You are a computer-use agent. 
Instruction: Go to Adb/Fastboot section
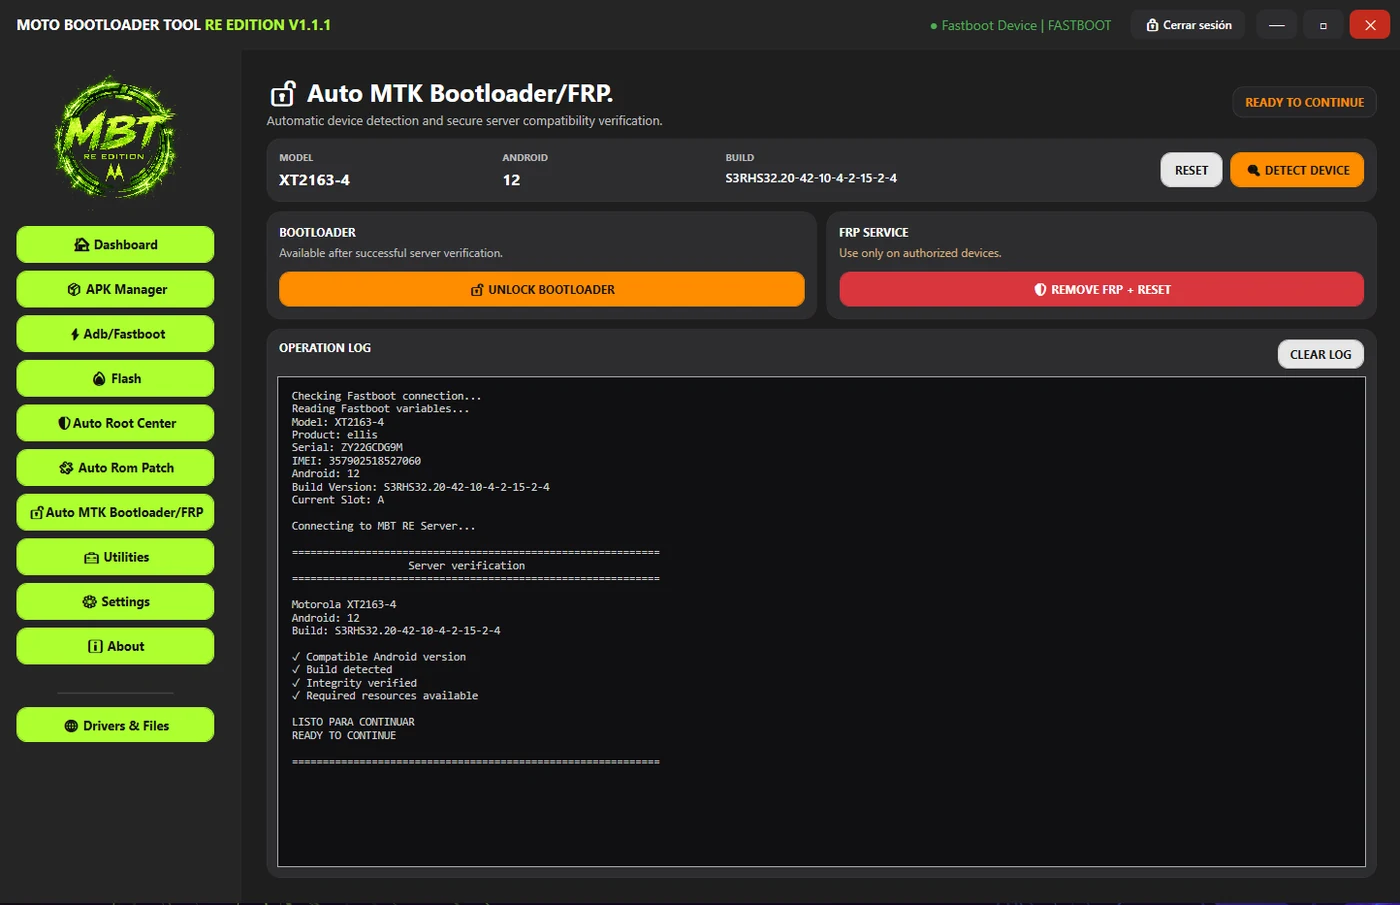(115, 334)
